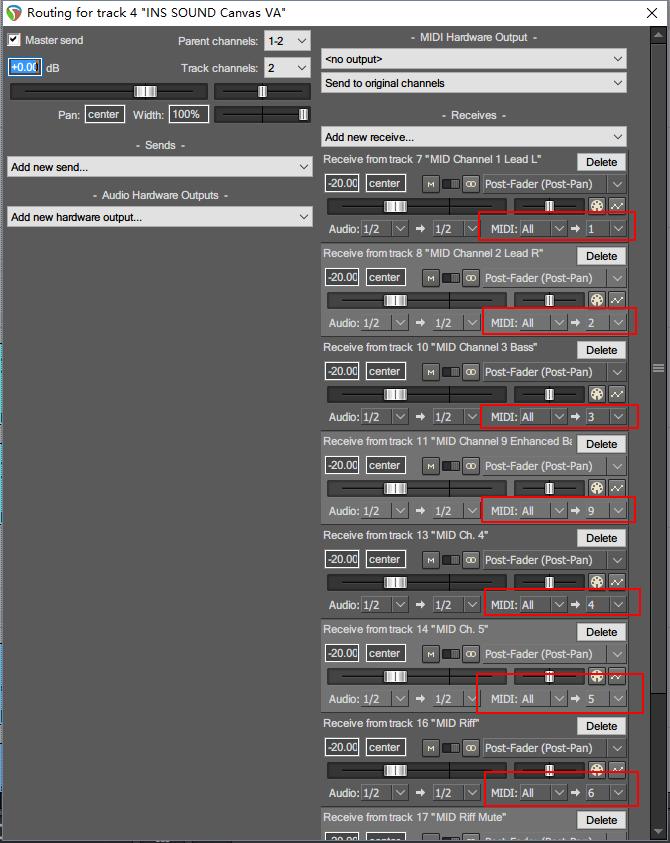670x843 pixels.
Task: Toggle phase invert on track 11 receive
Action: [451, 466]
